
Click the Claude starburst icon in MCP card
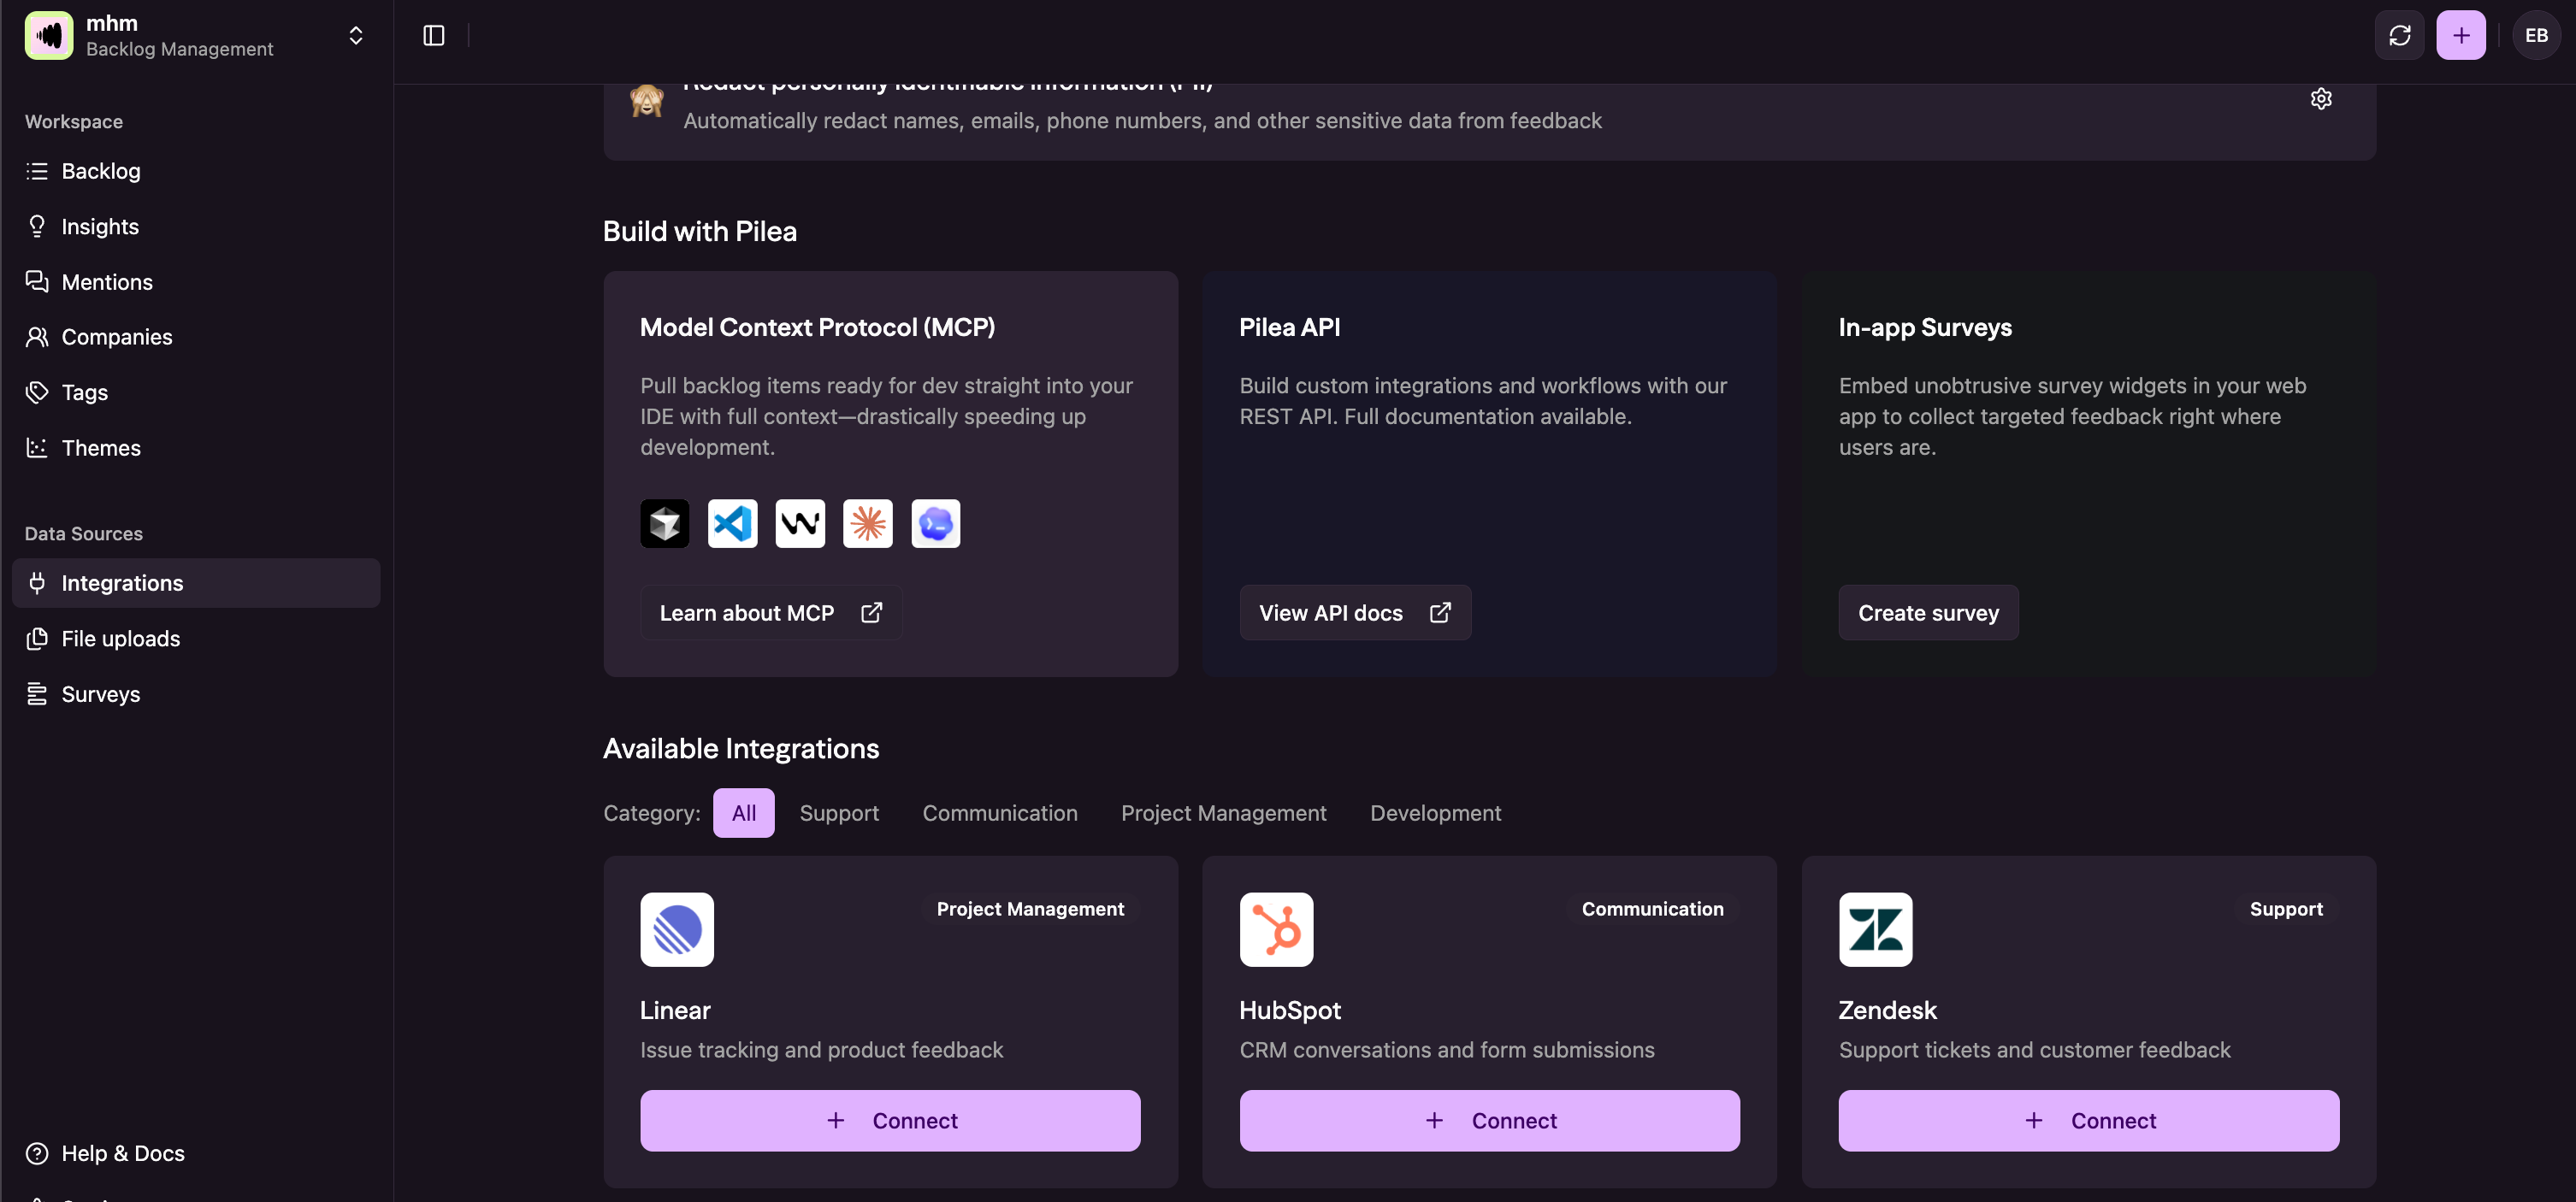point(868,524)
